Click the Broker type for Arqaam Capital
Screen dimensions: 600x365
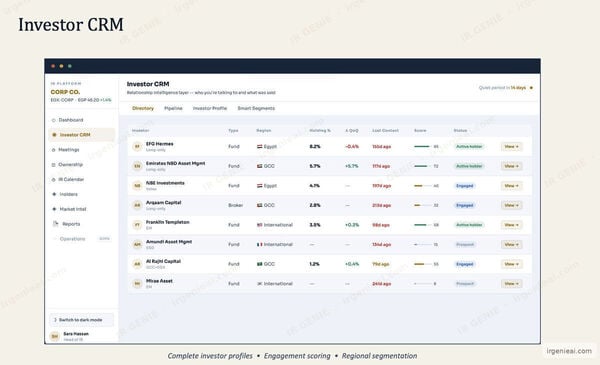(235, 205)
